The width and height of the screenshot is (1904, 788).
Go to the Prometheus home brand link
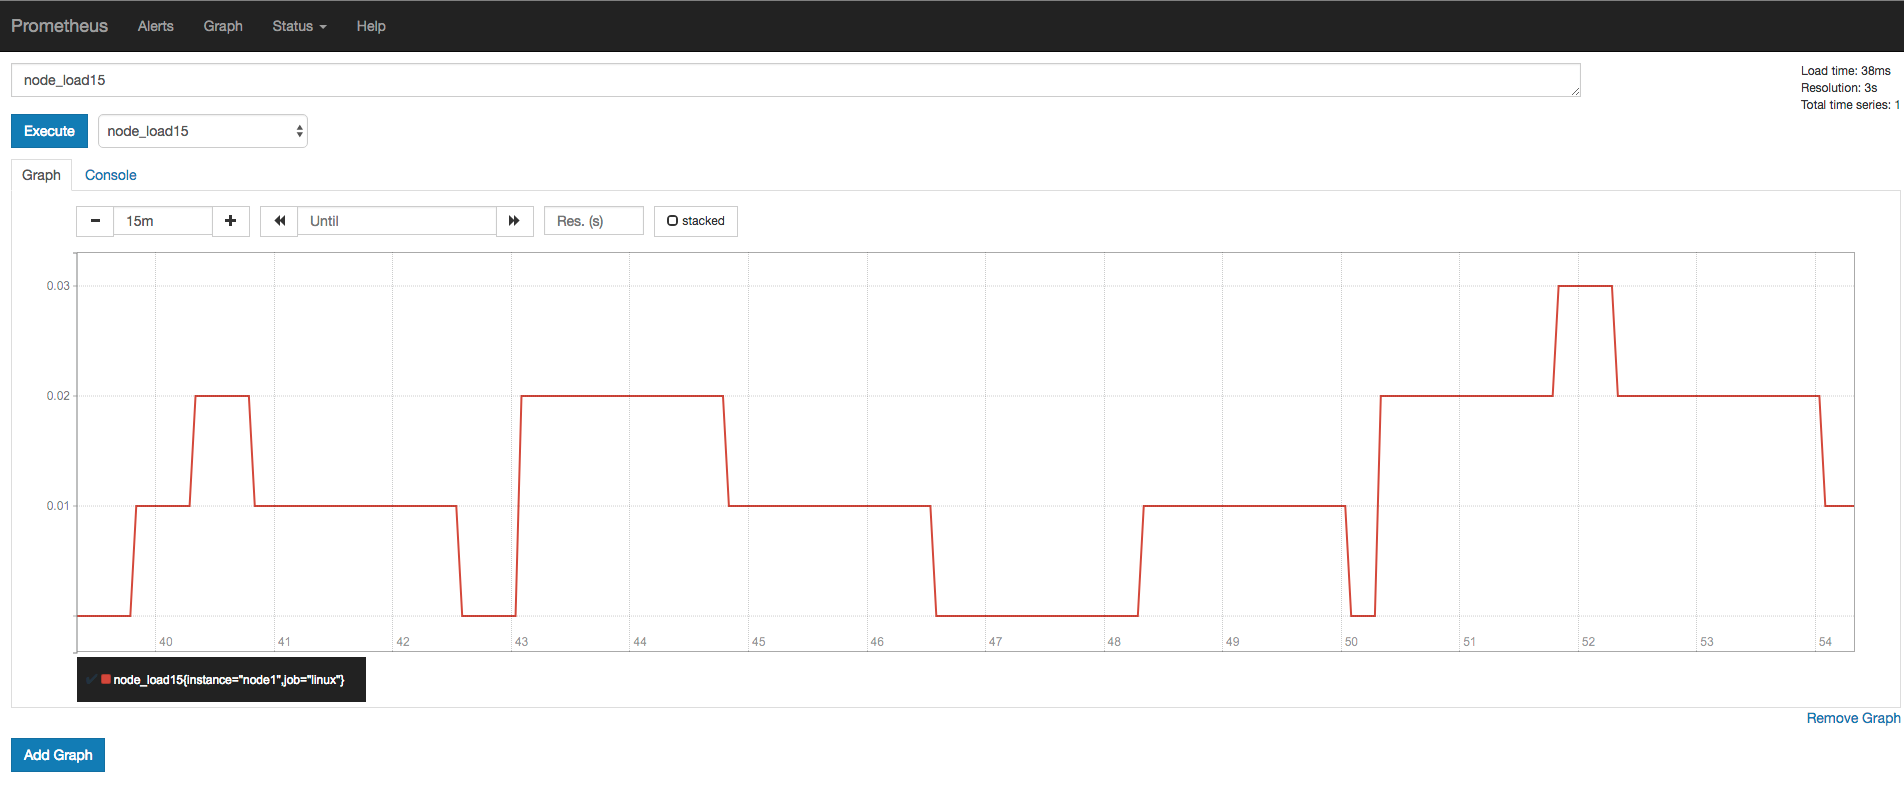pyautogui.click(x=60, y=26)
